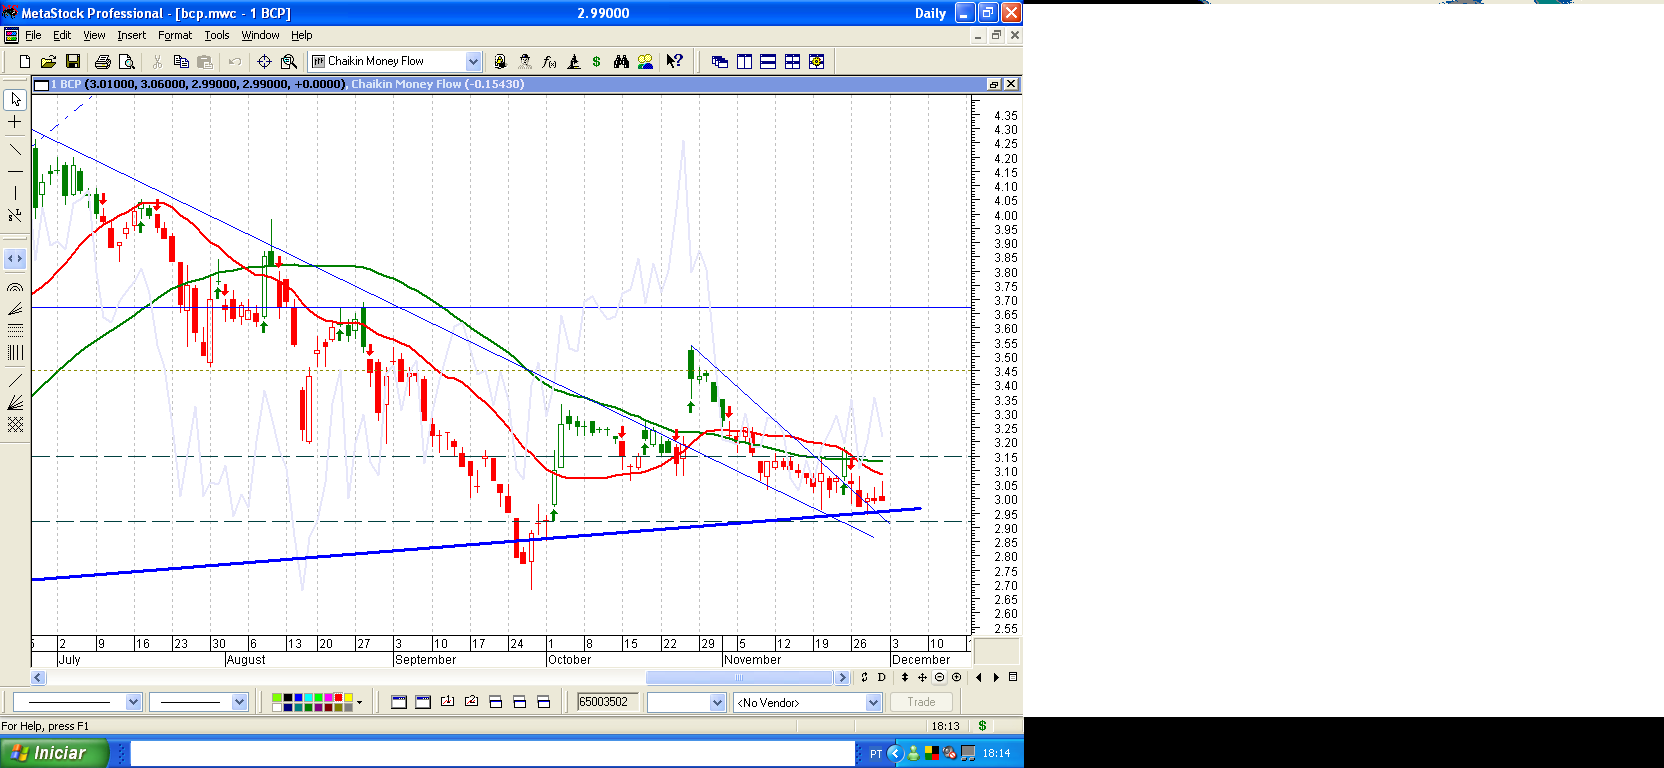Open the Tools menu
1664x768 pixels.
click(216, 35)
